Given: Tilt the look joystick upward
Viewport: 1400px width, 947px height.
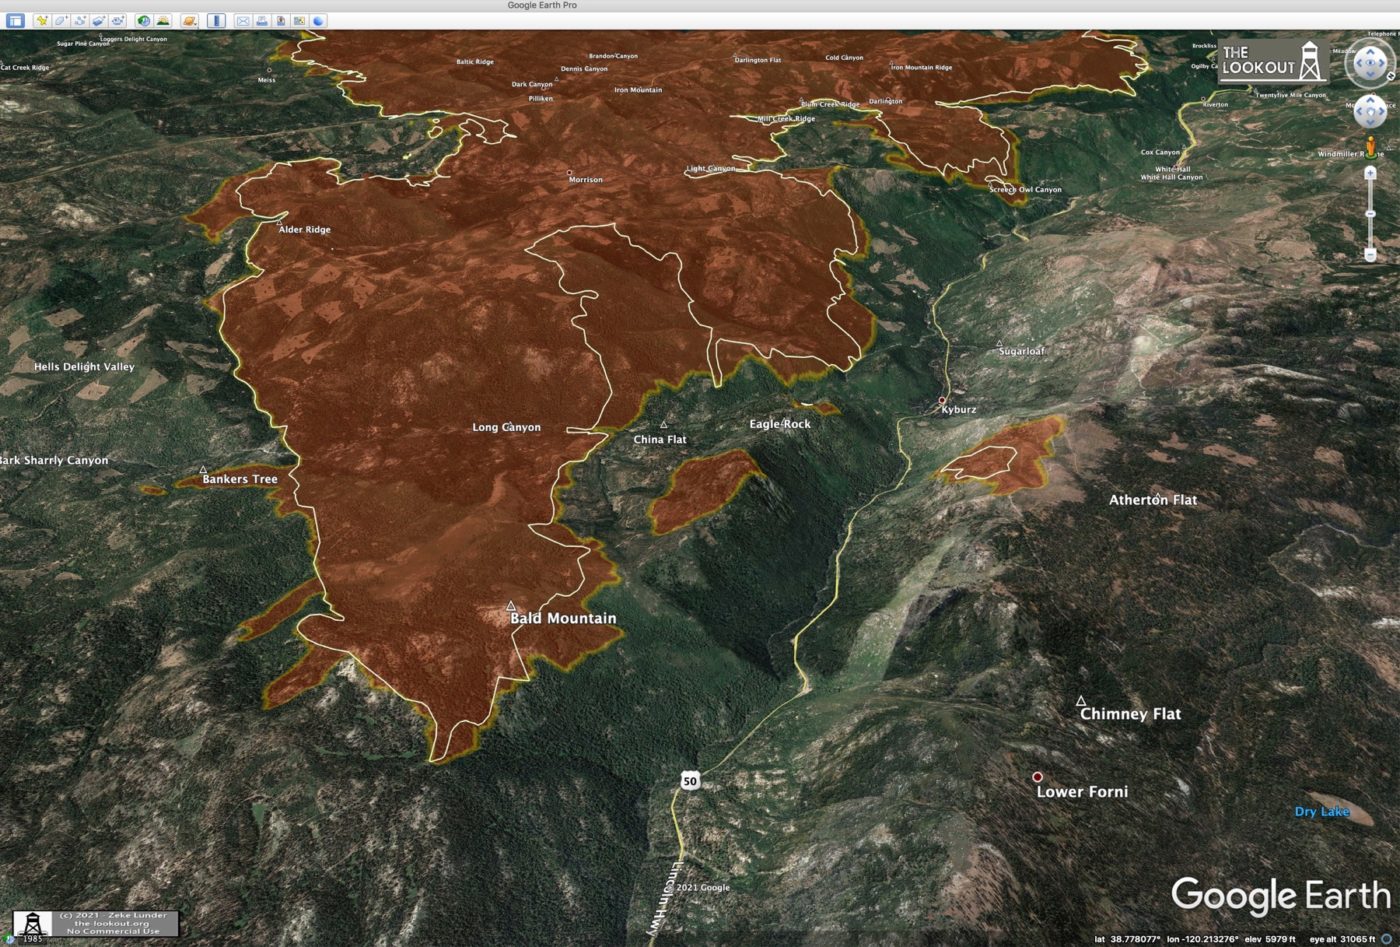Looking at the screenshot, I should click(x=1370, y=52).
